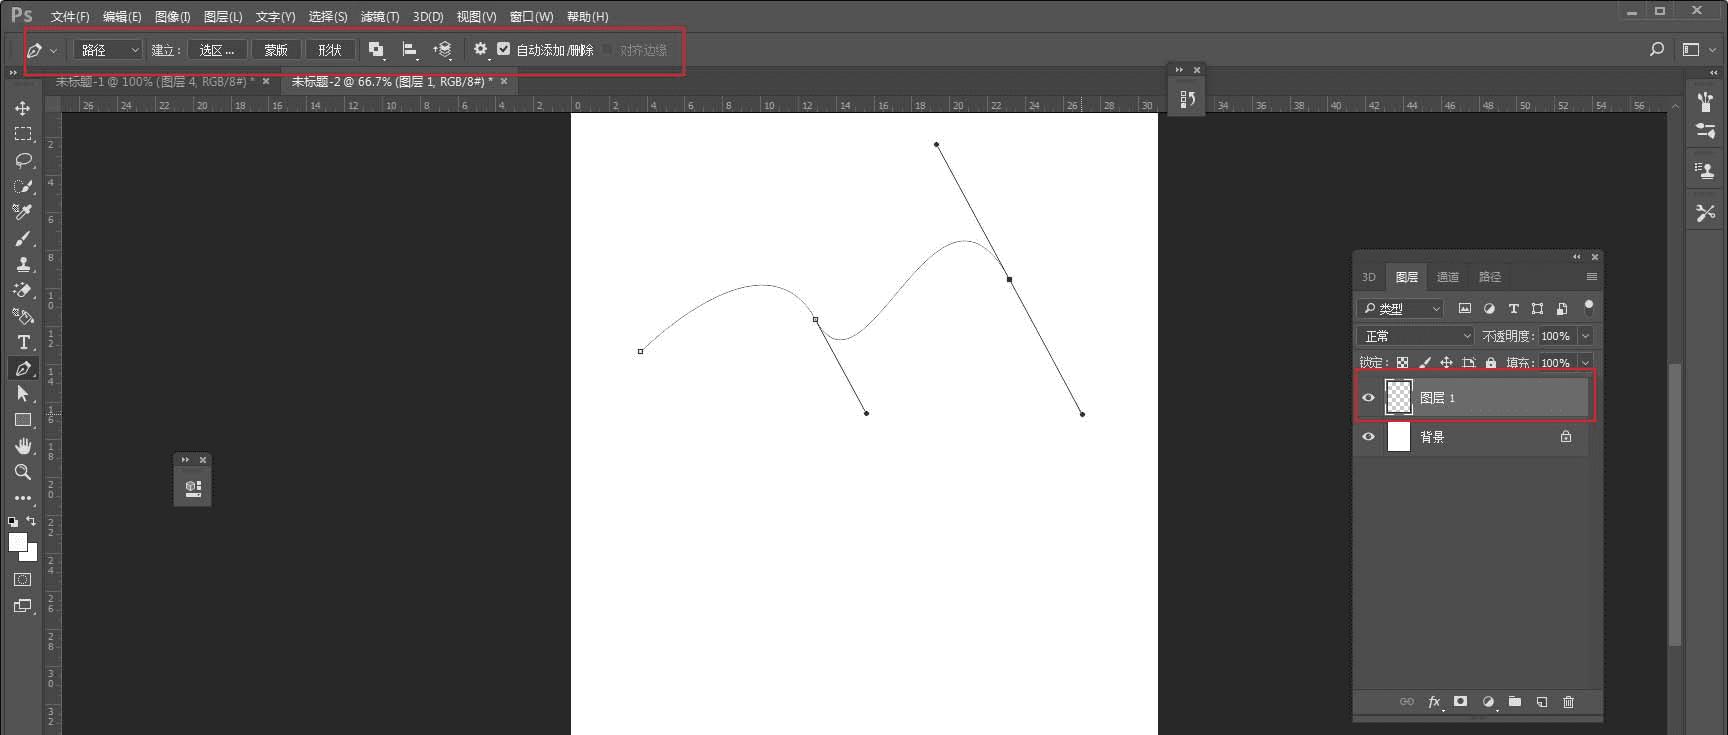Toggle the Auto Add/Delete checkbox
Viewport: 1728px width, 735px height.
[x=503, y=49]
